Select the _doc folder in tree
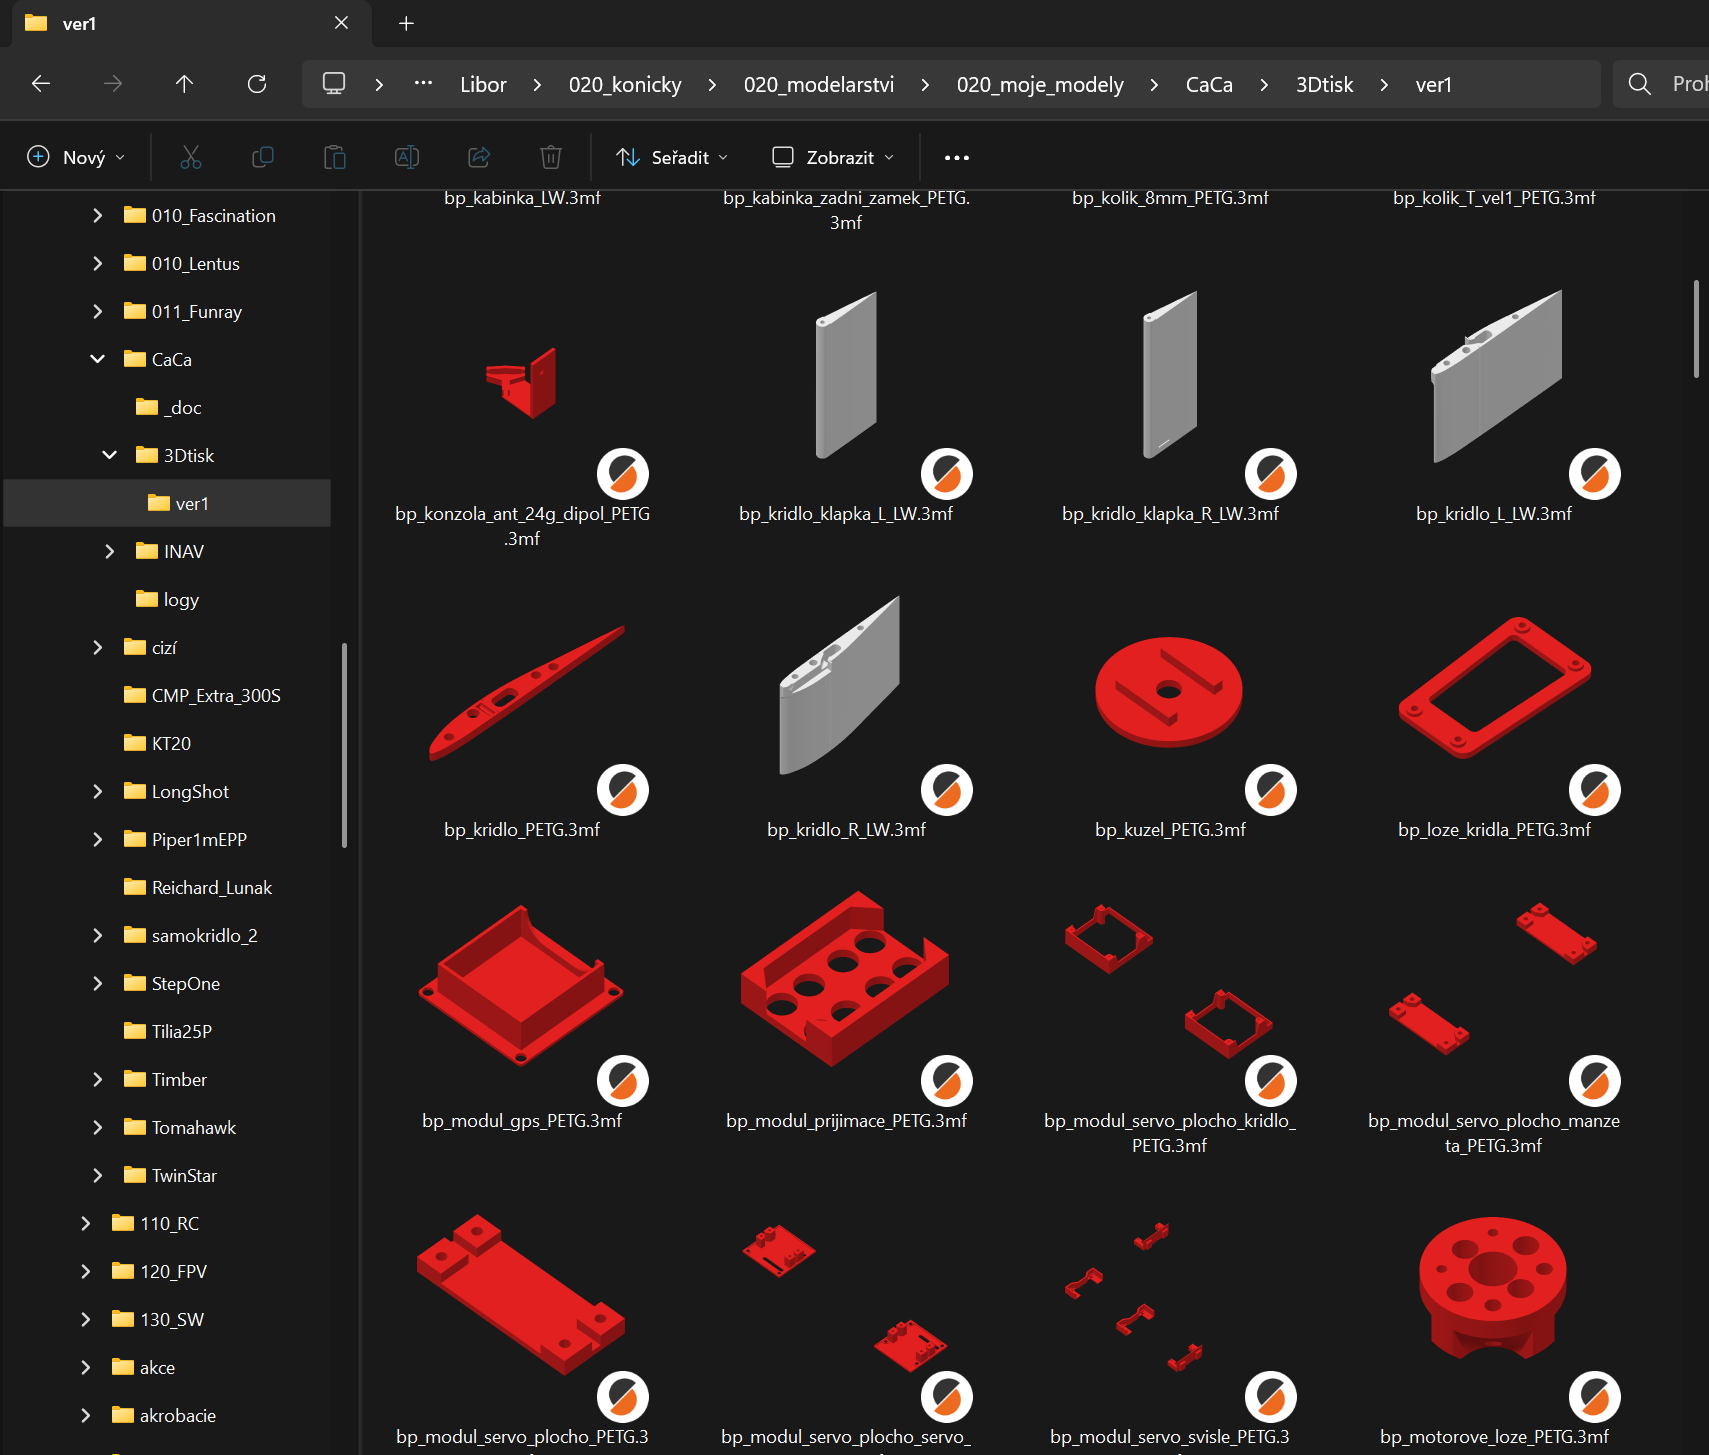Screen dimensions: 1709x1455 coord(168,407)
